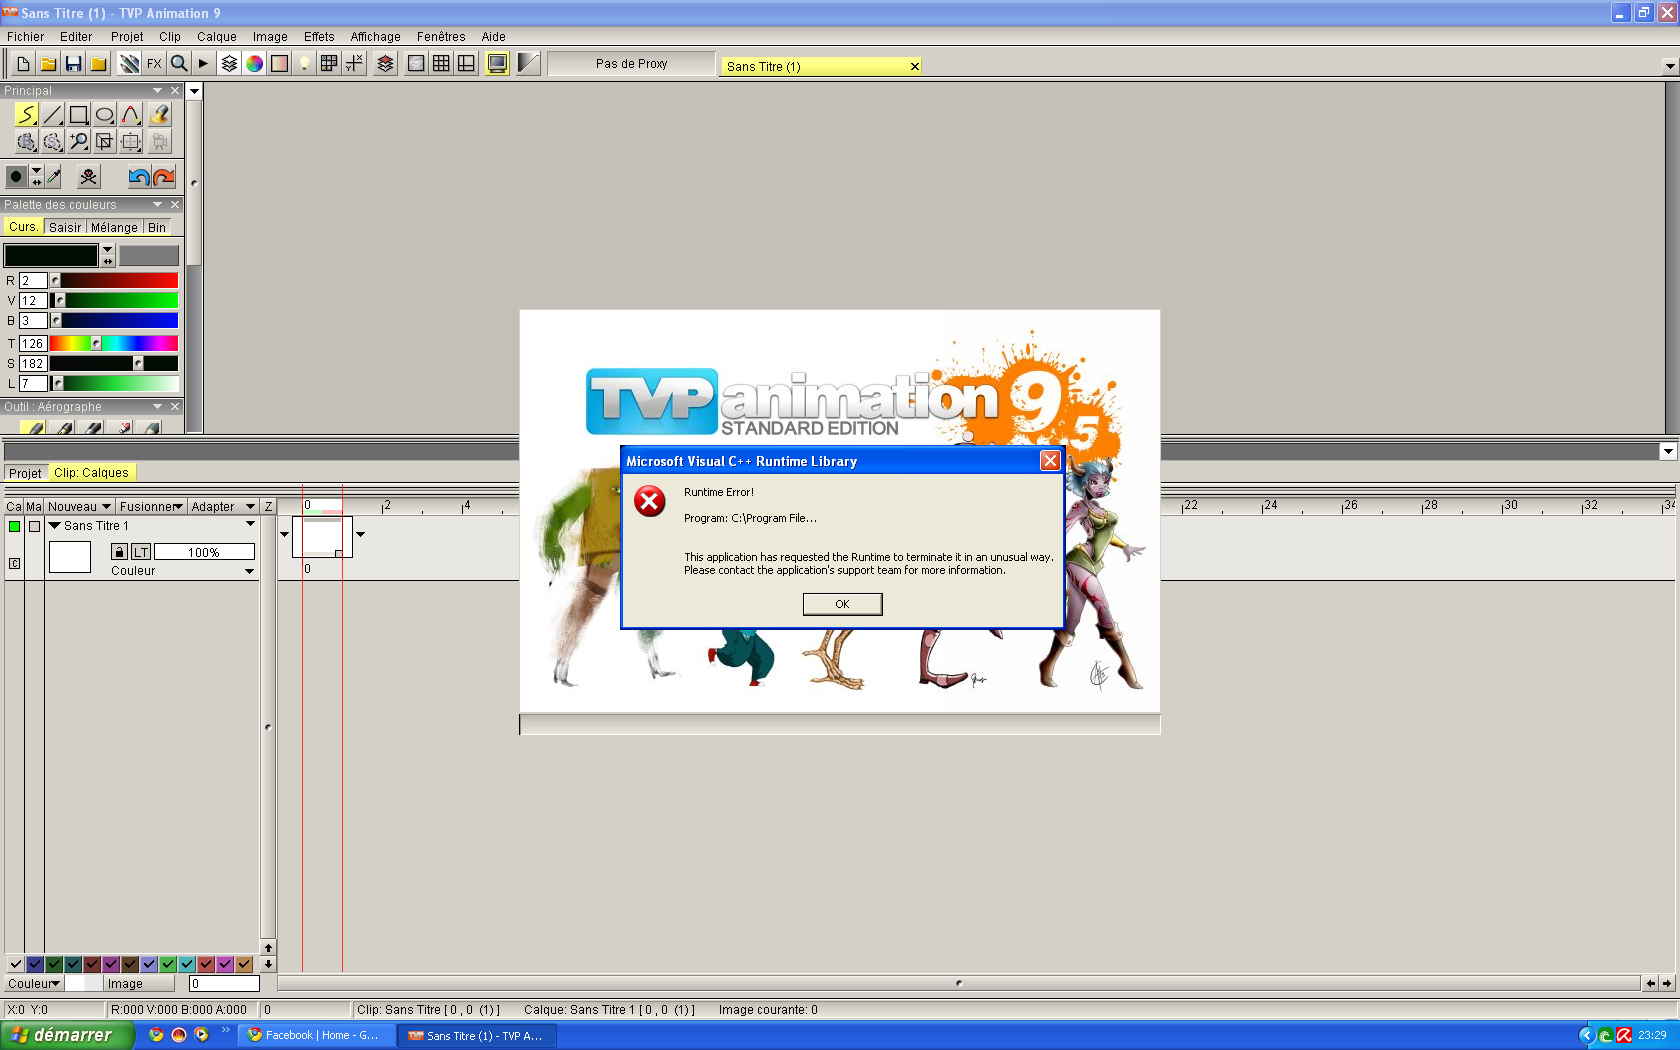Viewport: 1680px width, 1050px height.
Task: Select the spline curve tool
Action: click(131, 115)
